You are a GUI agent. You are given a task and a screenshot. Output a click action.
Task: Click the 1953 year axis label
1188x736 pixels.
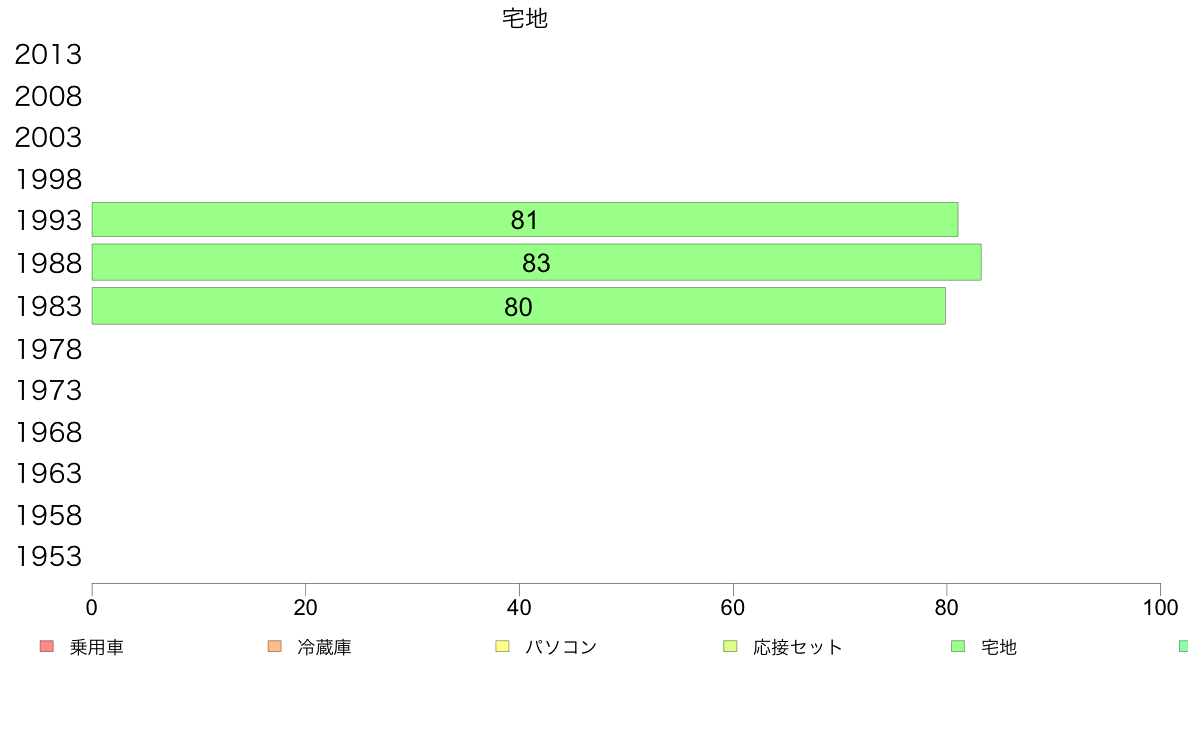pos(48,556)
